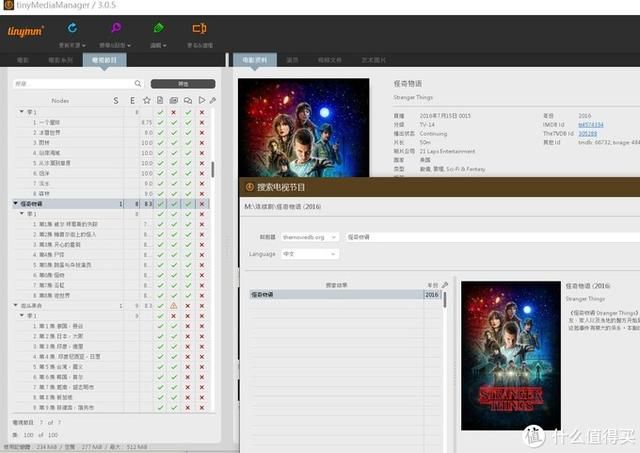Click the 21 Laps Entertainment studio text
The width and height of the screenshot is (640, 453).
(447, 151)
